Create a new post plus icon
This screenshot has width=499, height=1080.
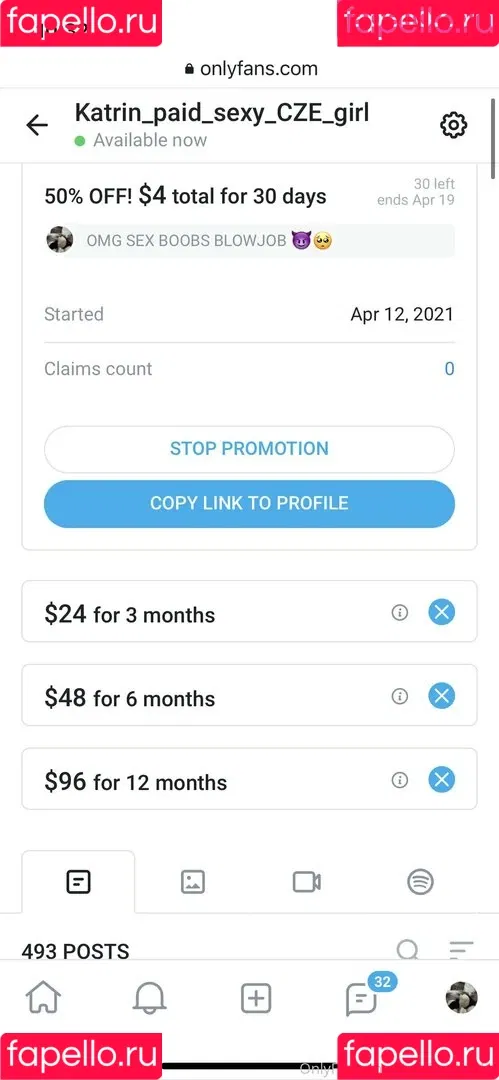256,998
